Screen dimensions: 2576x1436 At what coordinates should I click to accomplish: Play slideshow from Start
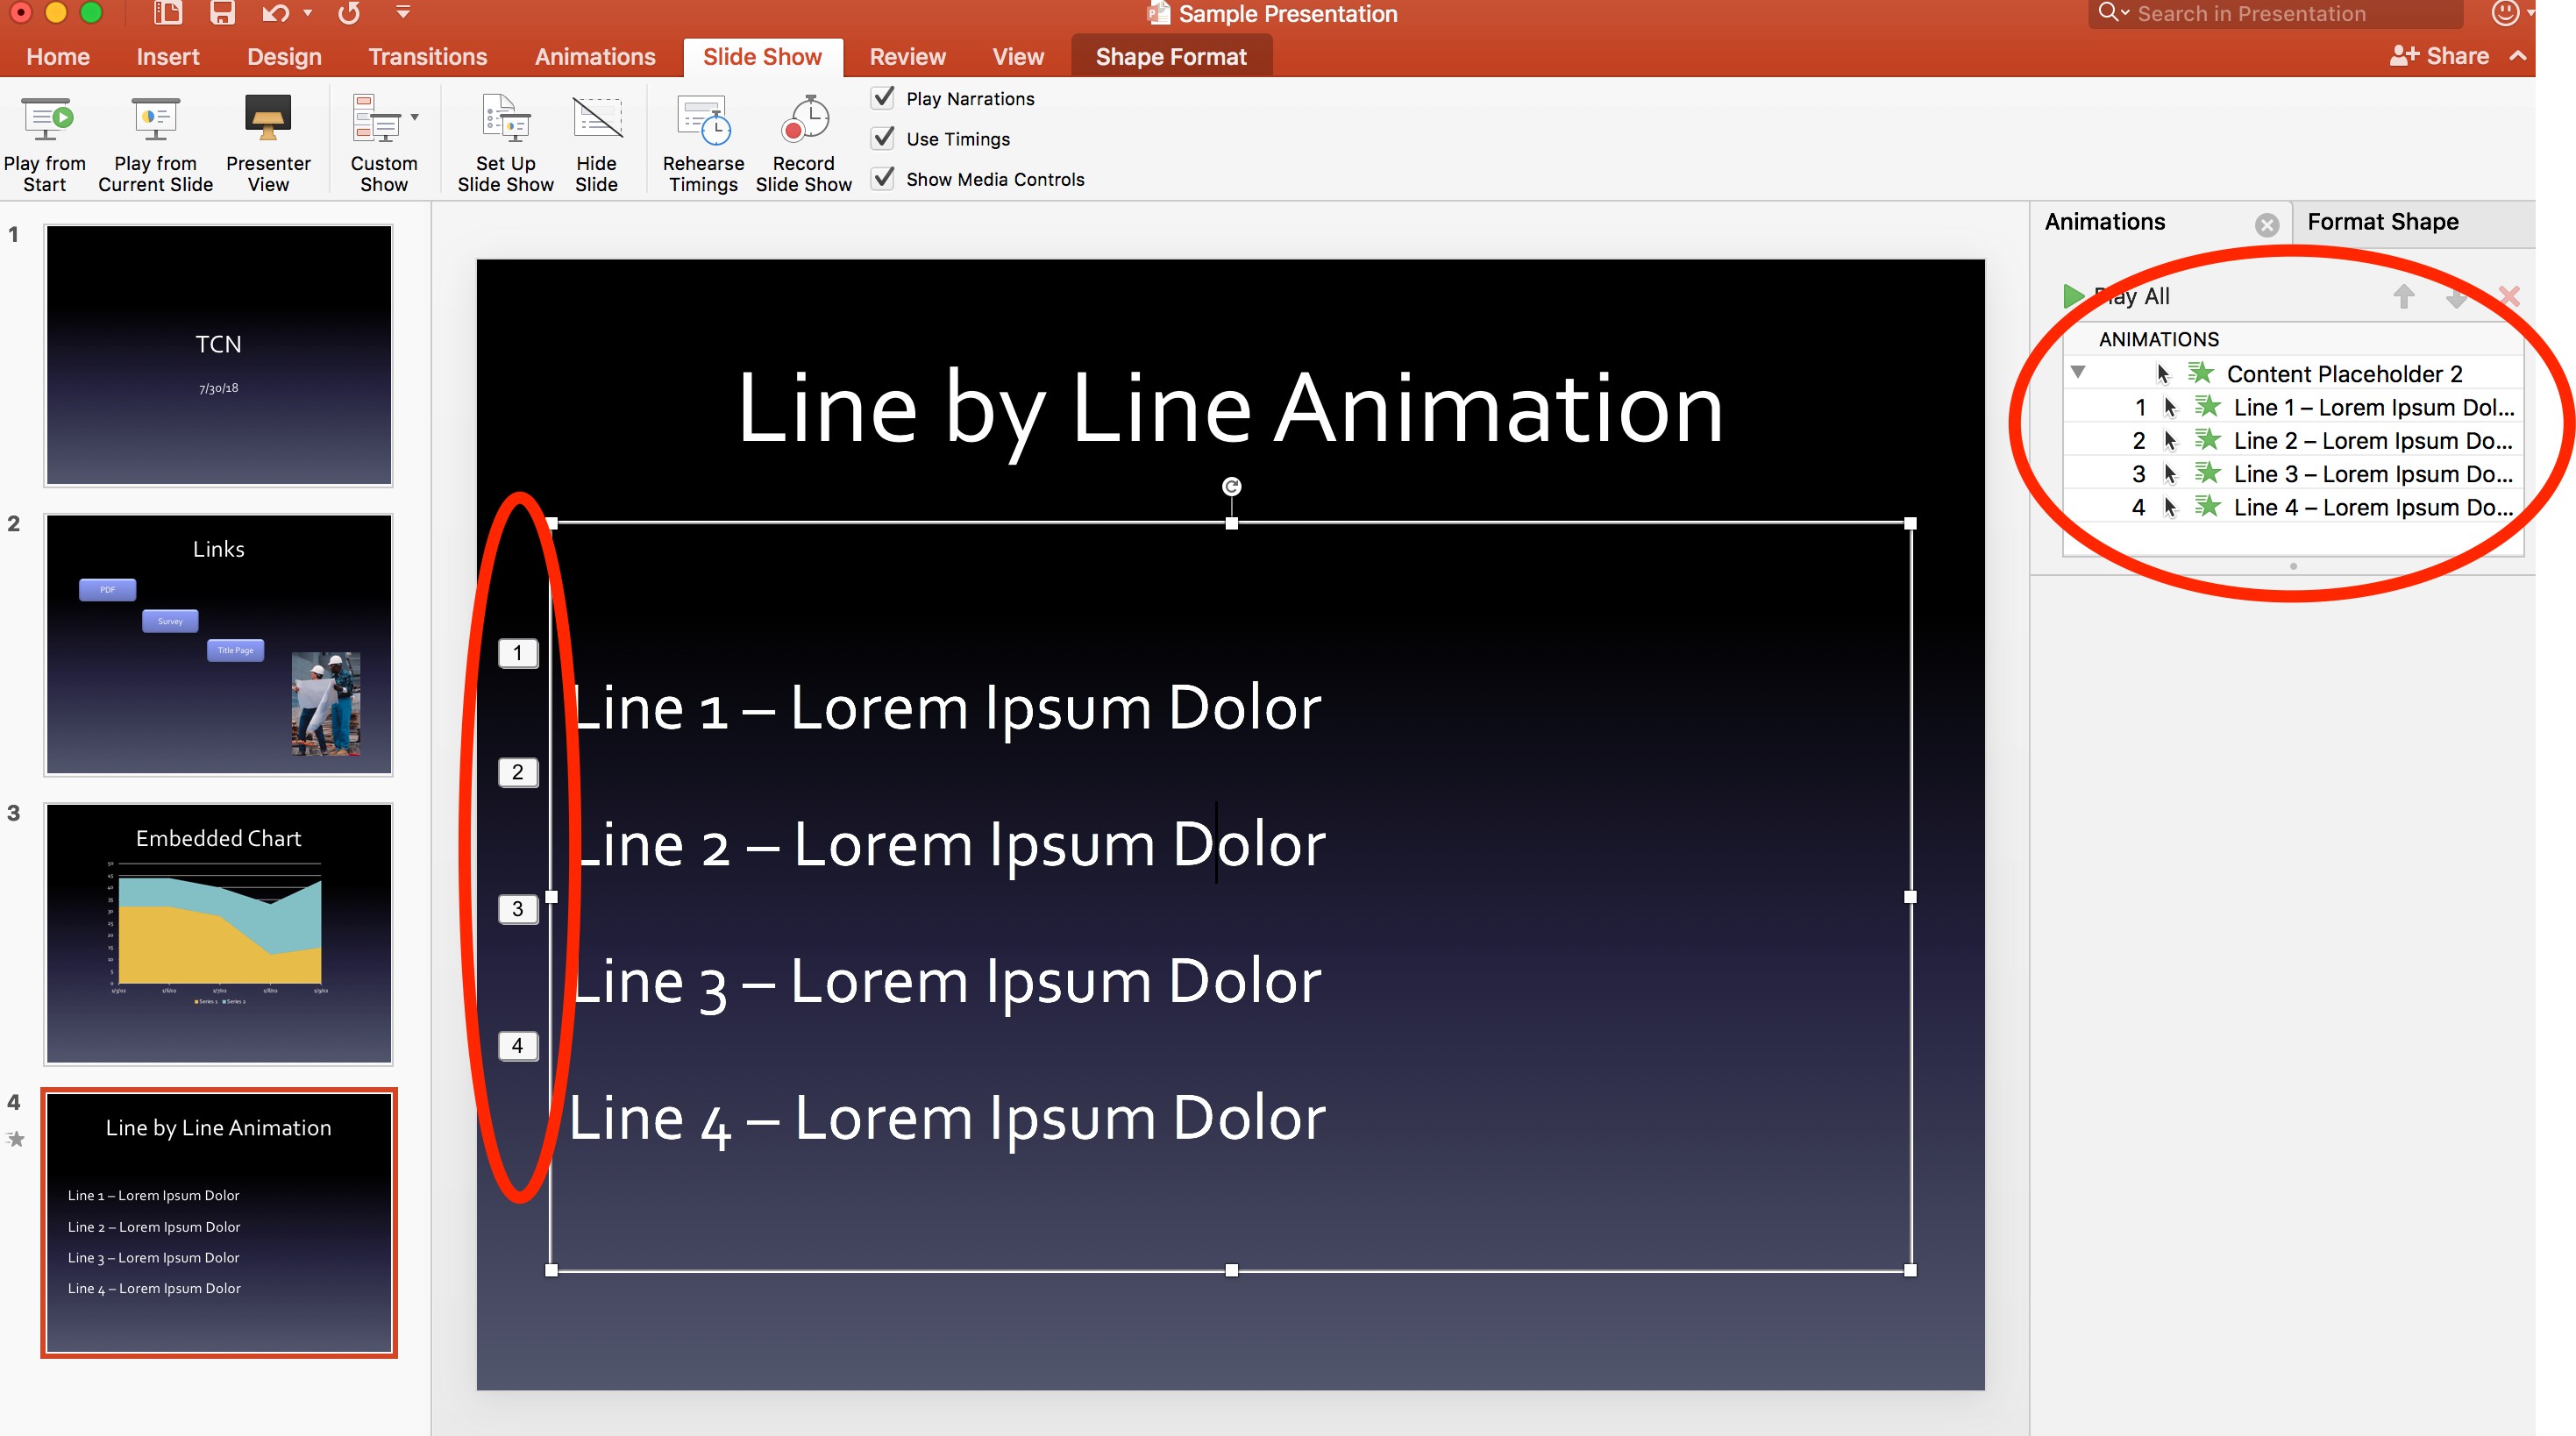[x=45, y=140]
